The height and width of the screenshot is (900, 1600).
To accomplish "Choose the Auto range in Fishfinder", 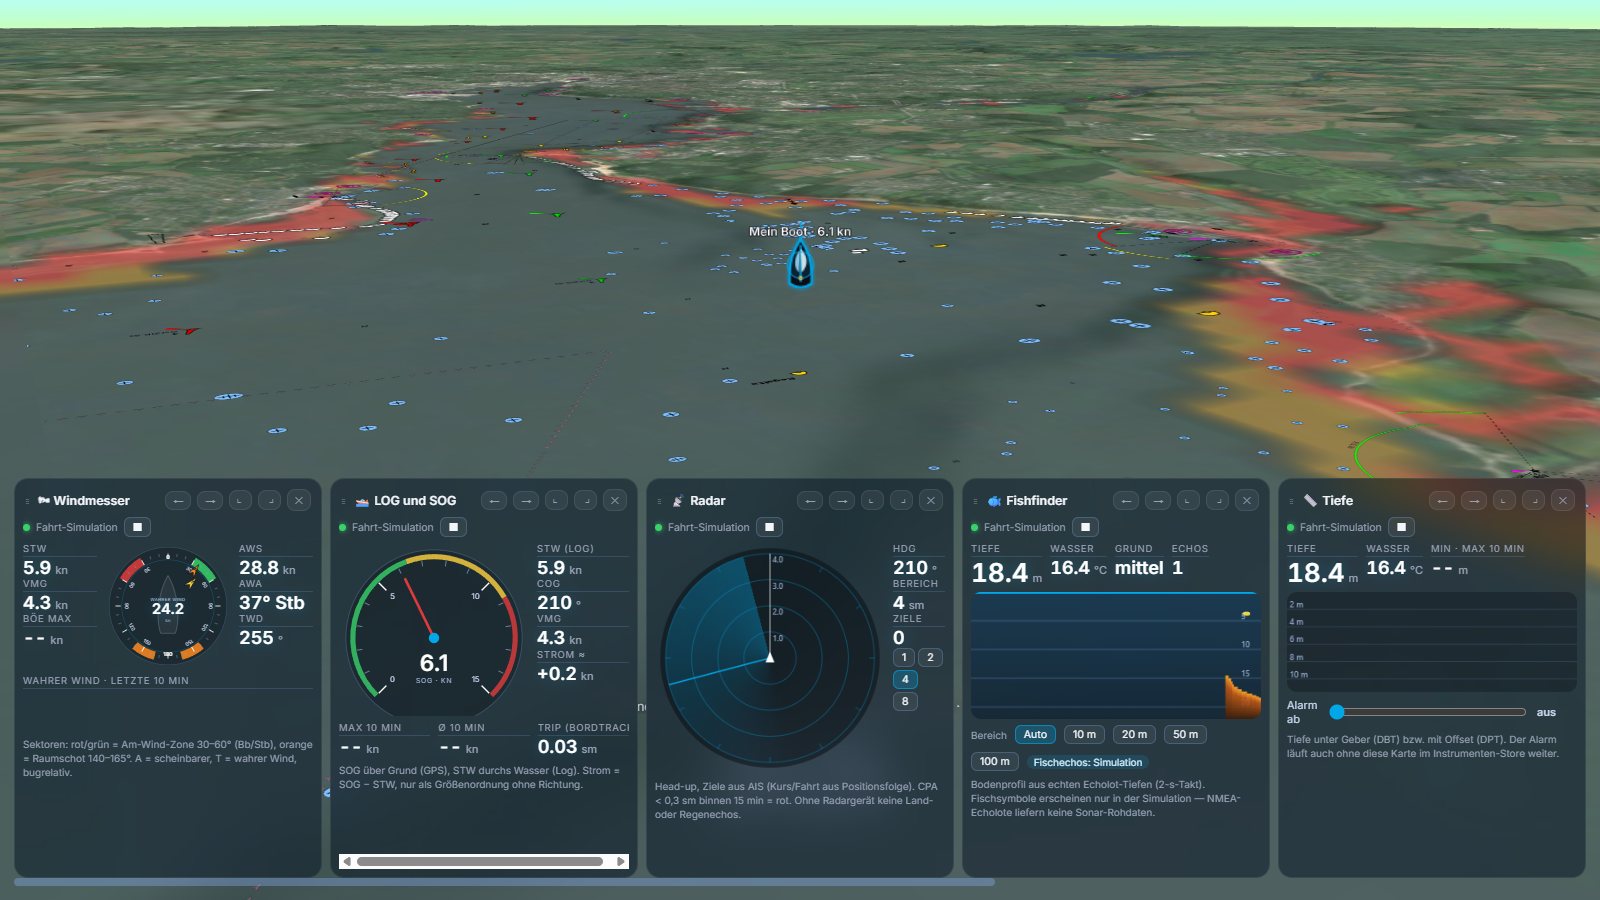I will click(x=1035, y=734).
